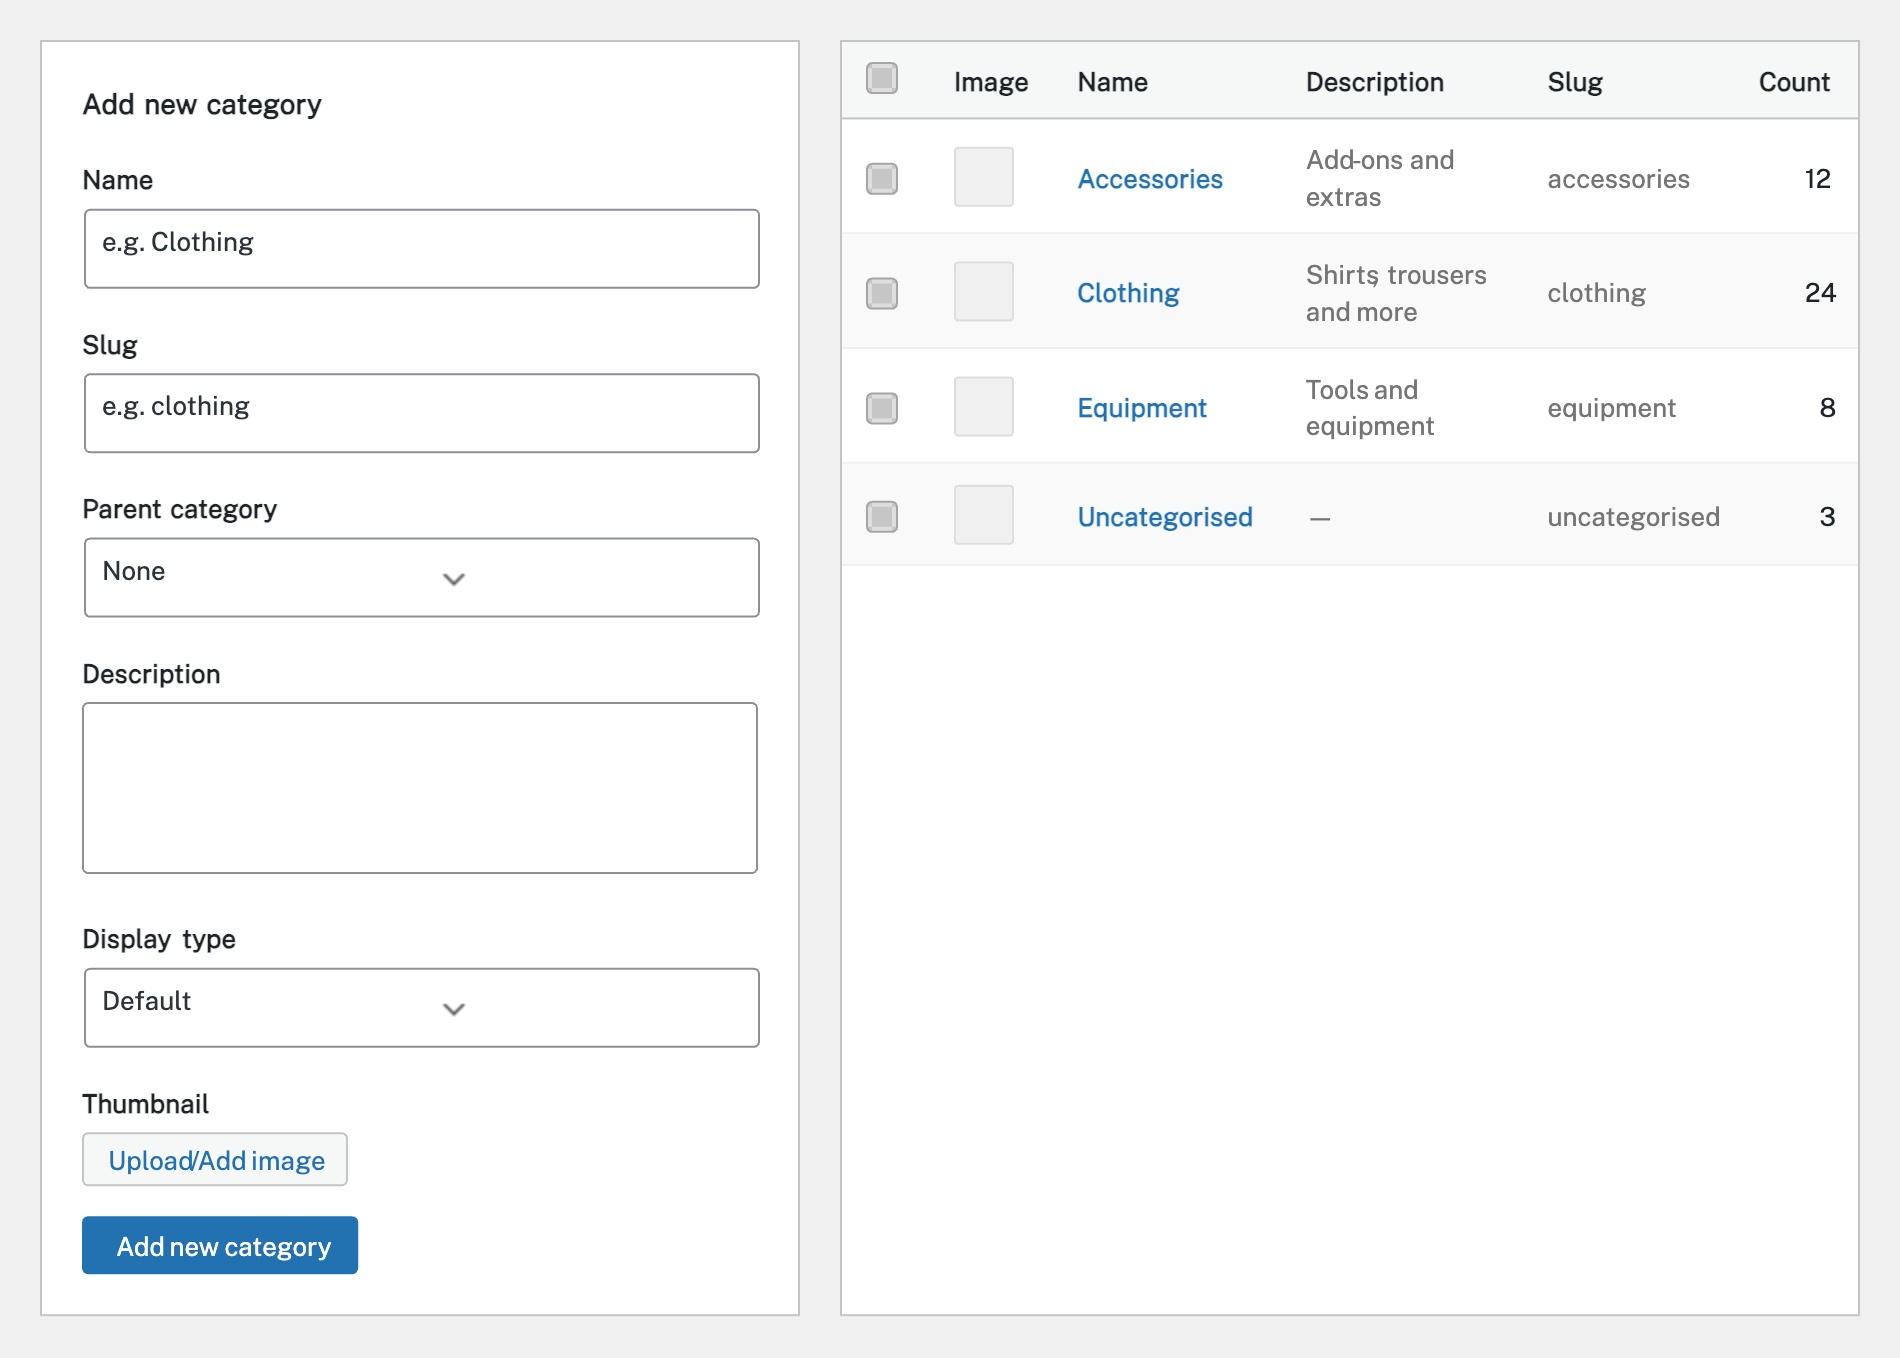This screenshot has width=1900, height=1358.
Task: Click the 'Thumbnail' field label
Action: point(146,1104)
